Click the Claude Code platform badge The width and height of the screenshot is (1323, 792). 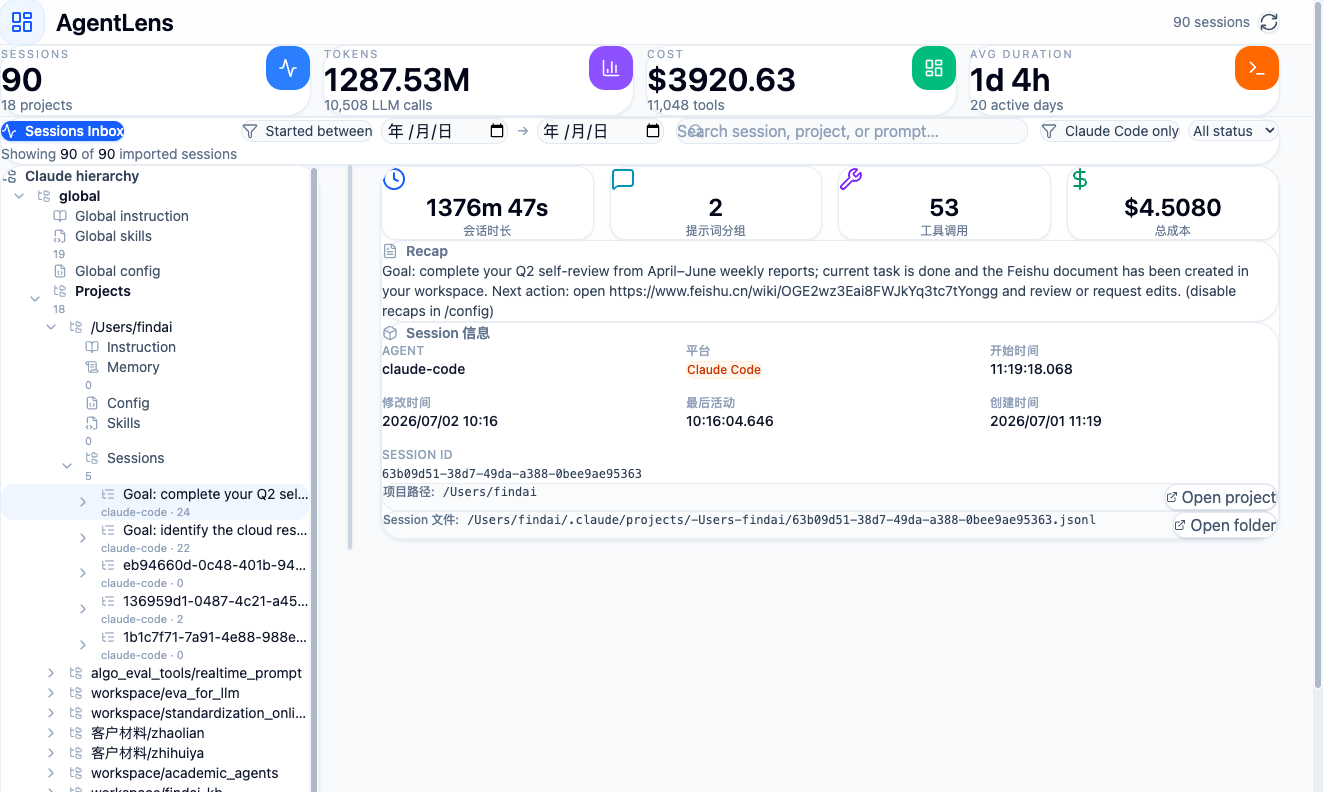pos(724,369)
